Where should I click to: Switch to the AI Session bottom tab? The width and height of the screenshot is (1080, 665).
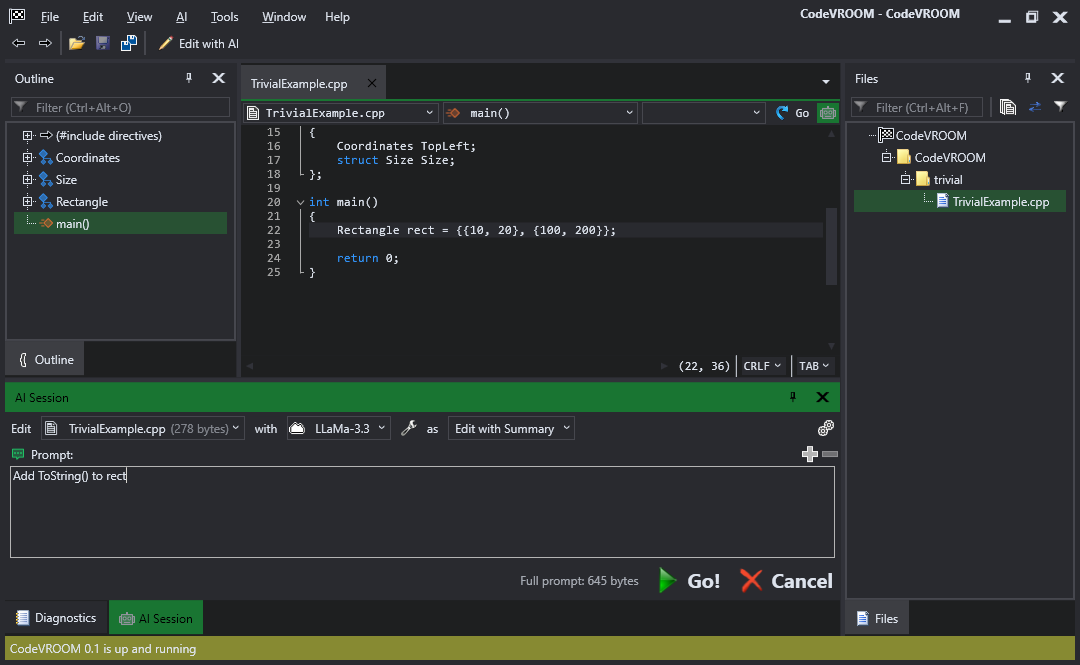(x=156, y=619)
